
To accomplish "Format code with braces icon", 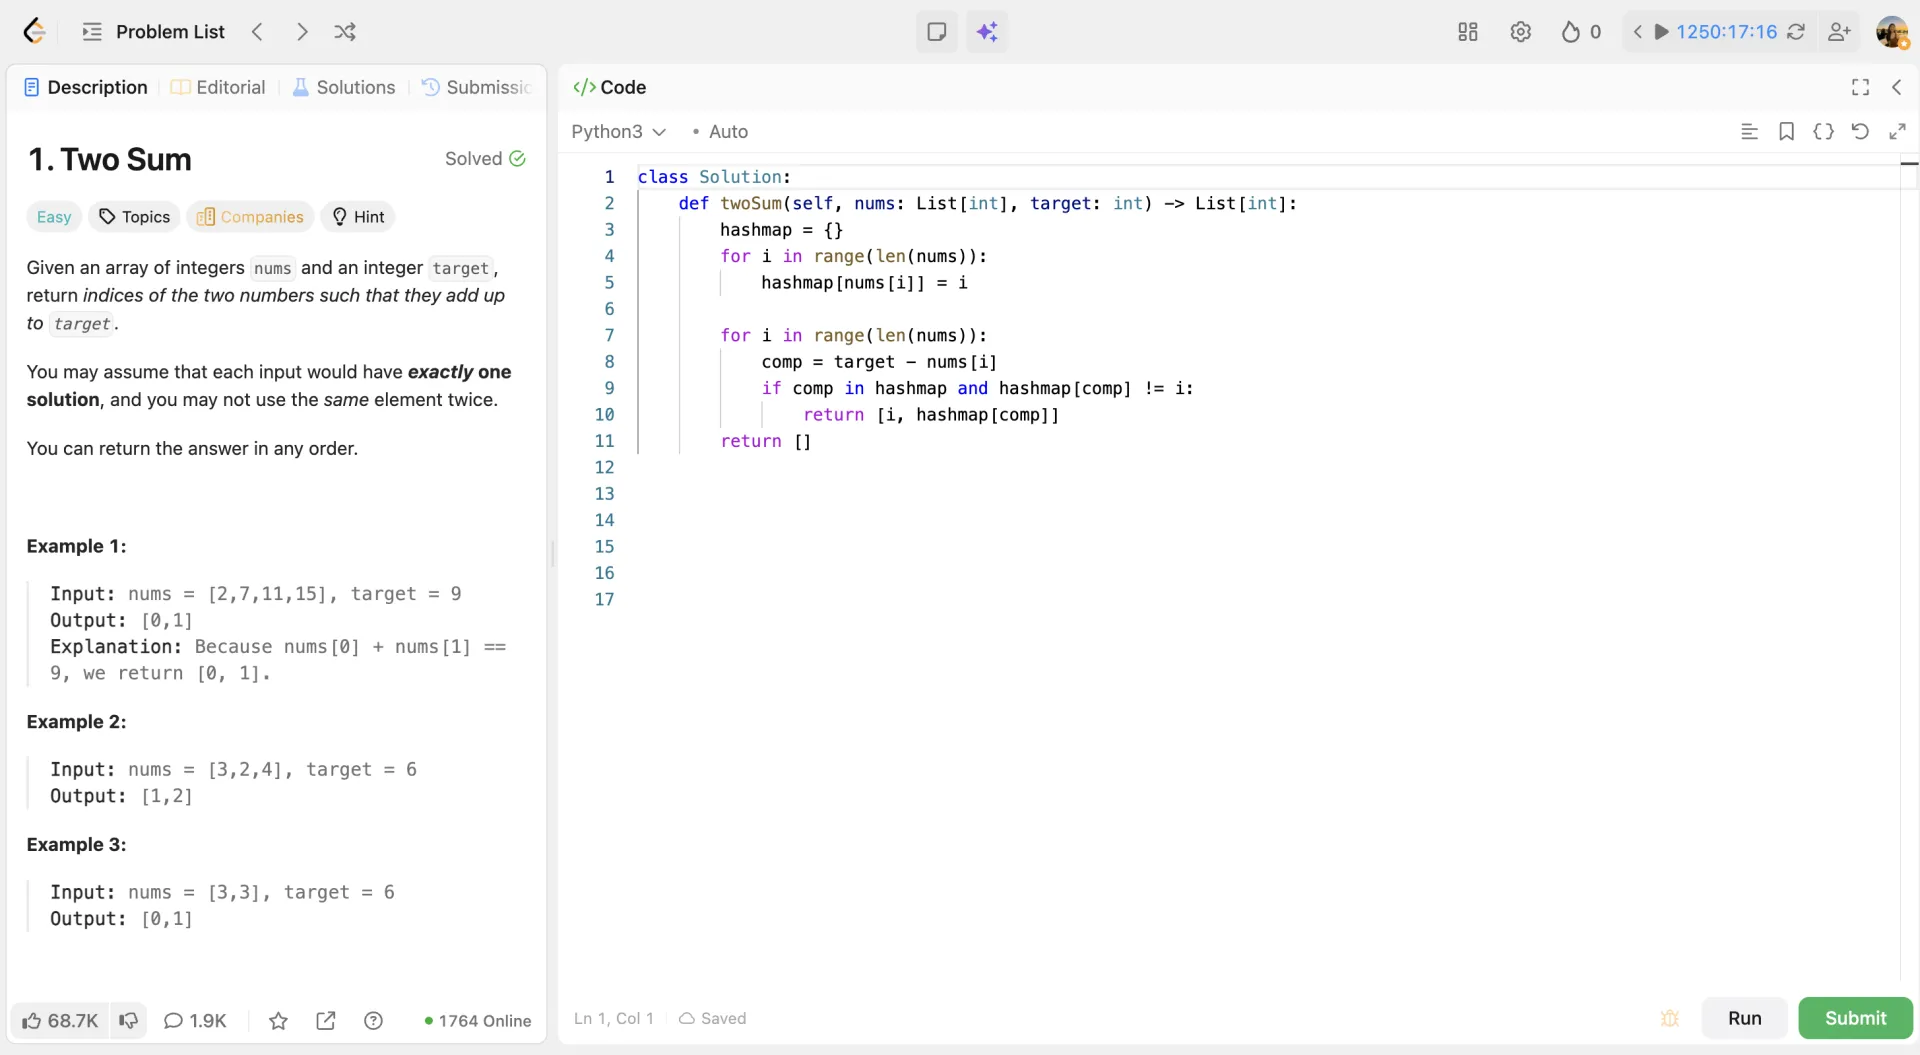I will pos(1823,131).
